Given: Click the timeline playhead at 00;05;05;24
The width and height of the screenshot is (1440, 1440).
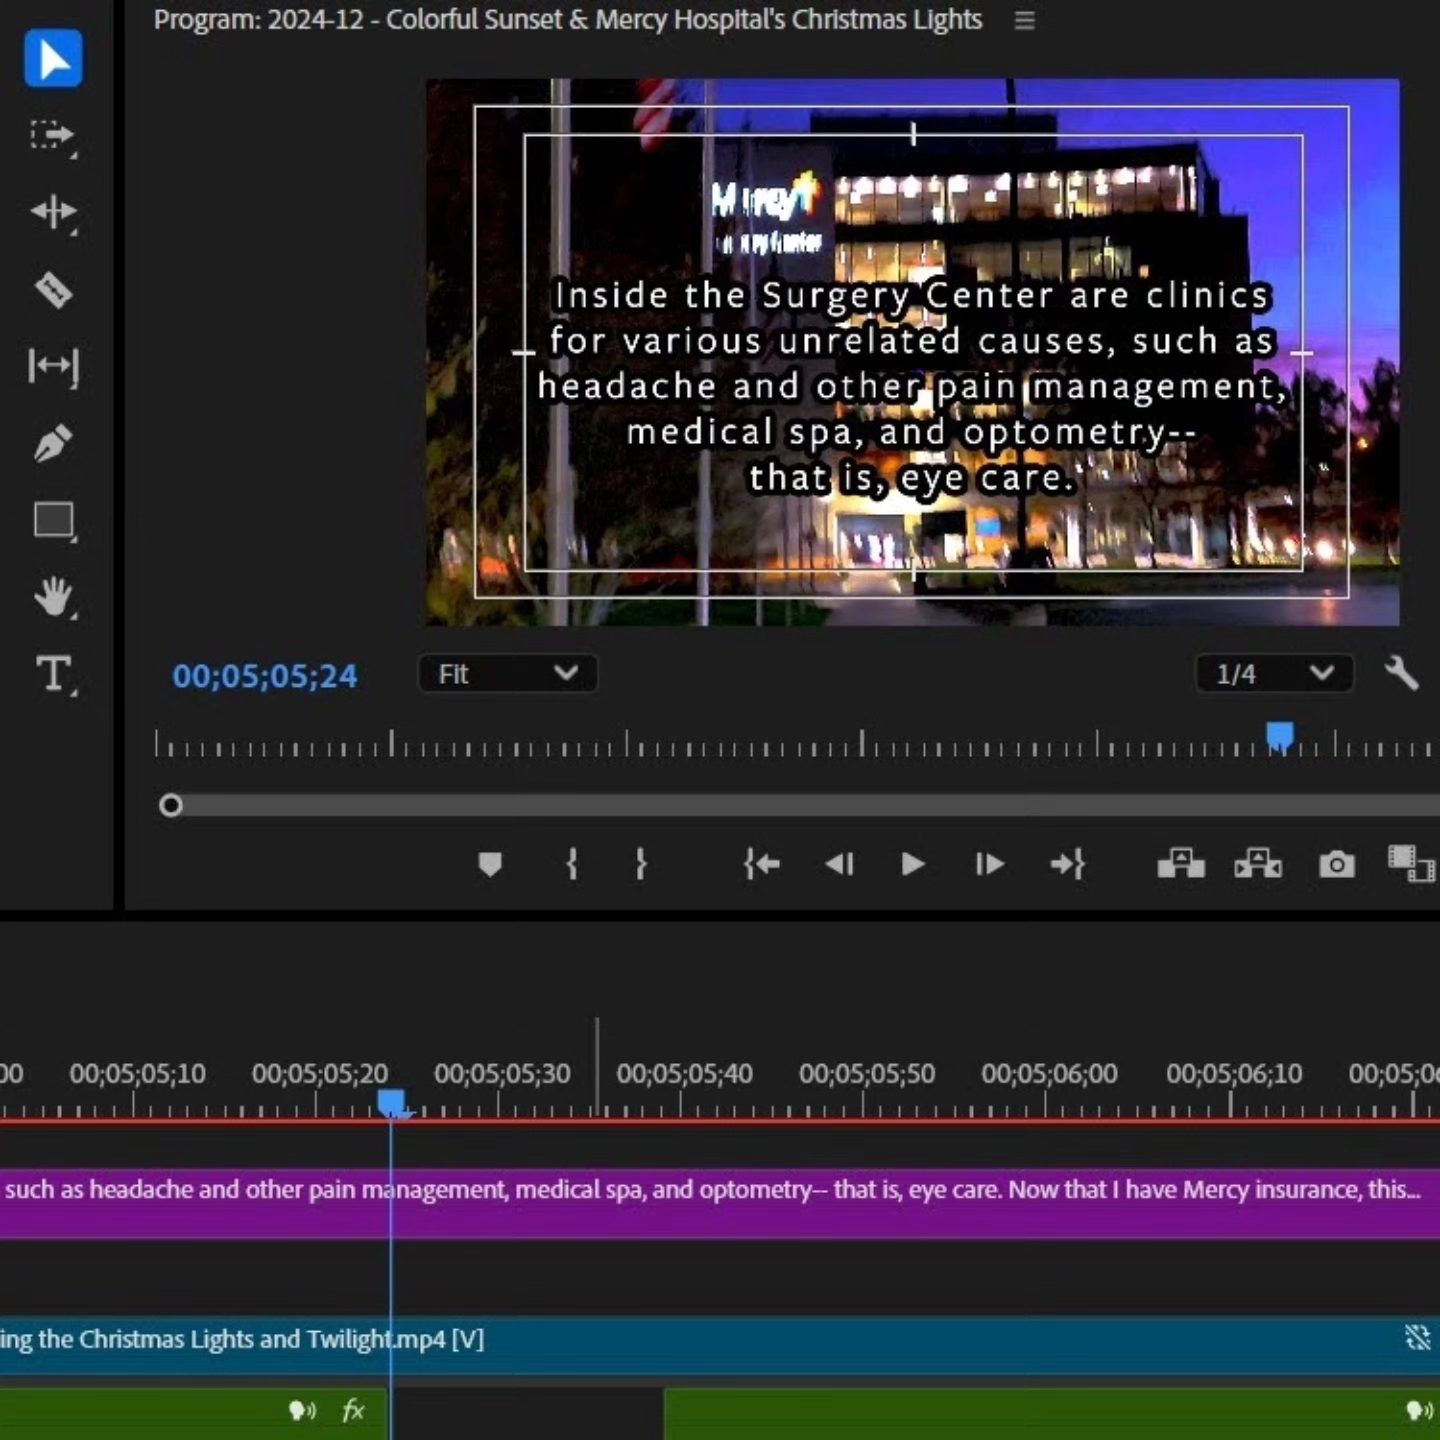Looking at the screenshot, I should (x=391, y=1103).
